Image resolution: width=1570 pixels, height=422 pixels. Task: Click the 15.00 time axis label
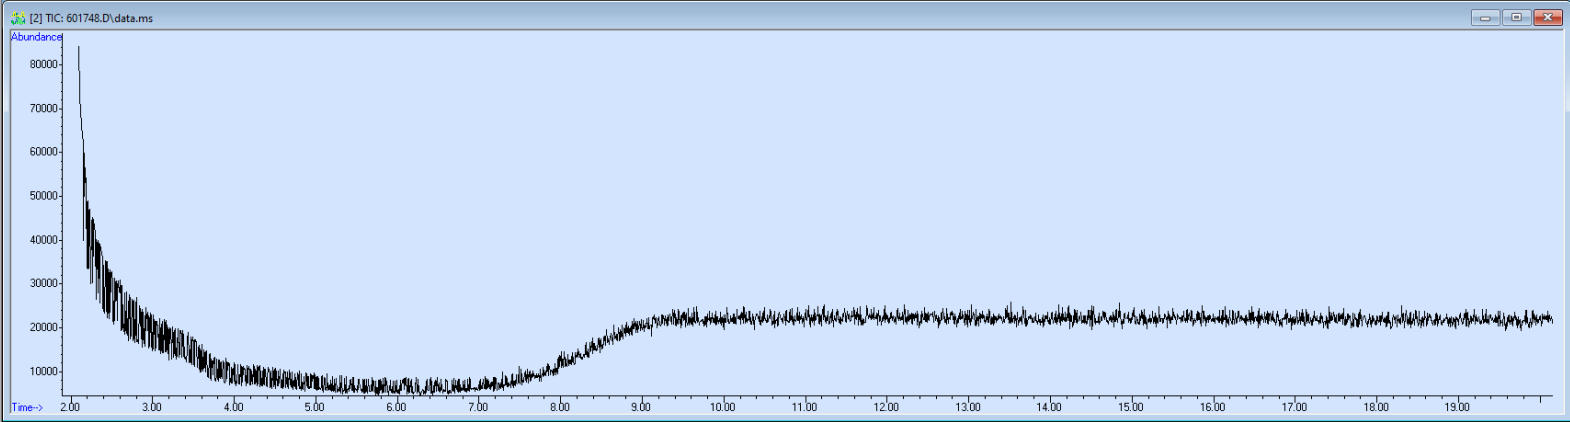pyautogui.click(x=1130, y=407)
